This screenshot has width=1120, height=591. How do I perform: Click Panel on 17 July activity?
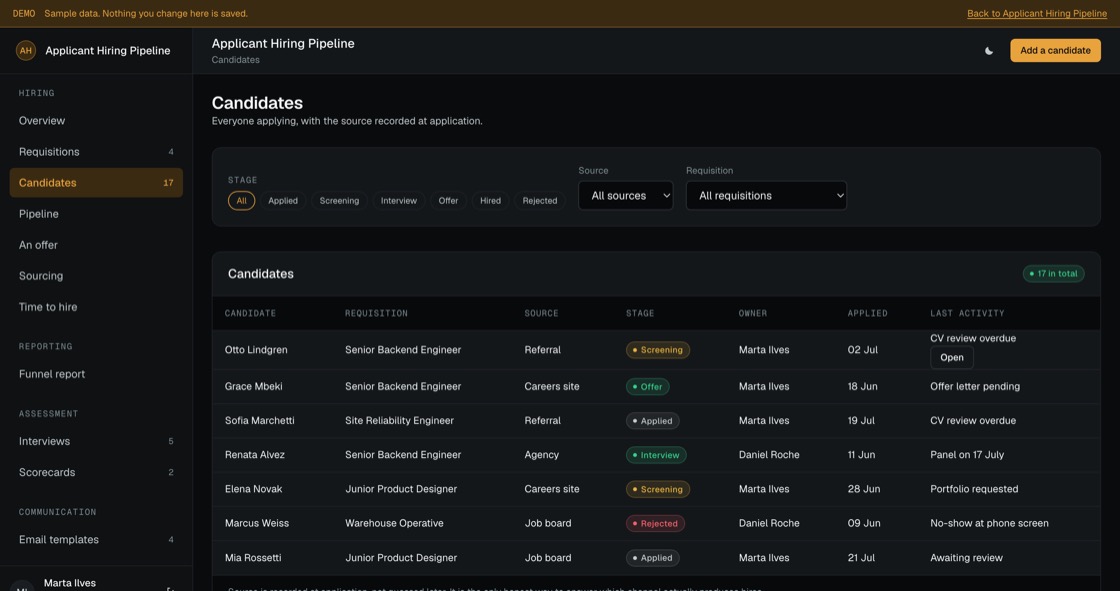coord(967,455)
